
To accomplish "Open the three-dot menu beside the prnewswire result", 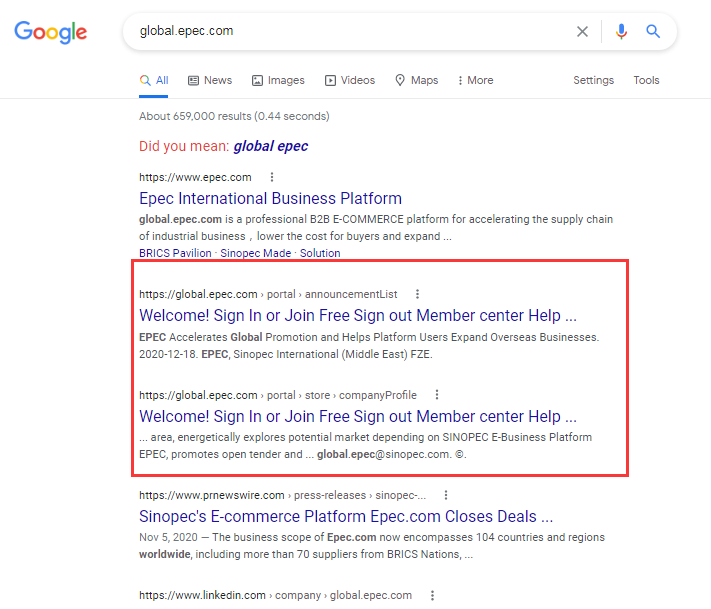I will pyautogui.click(x=446, y=495).
